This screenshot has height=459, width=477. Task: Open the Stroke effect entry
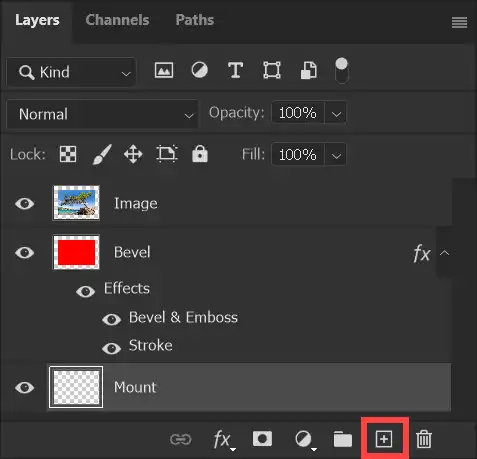click(151, 345)
